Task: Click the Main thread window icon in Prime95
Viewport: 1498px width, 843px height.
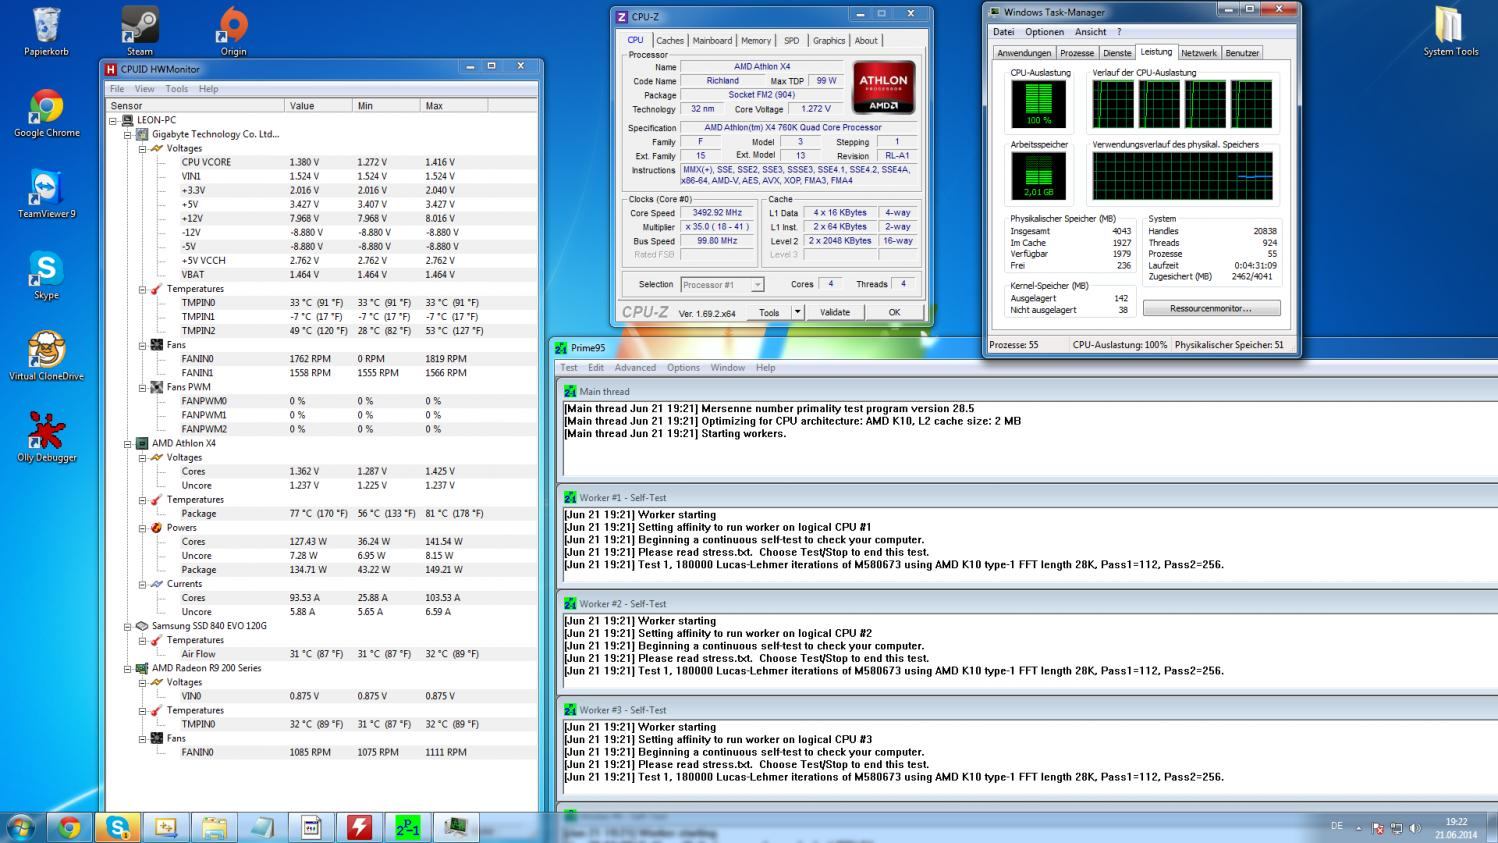Action: (x=570, y=391)
